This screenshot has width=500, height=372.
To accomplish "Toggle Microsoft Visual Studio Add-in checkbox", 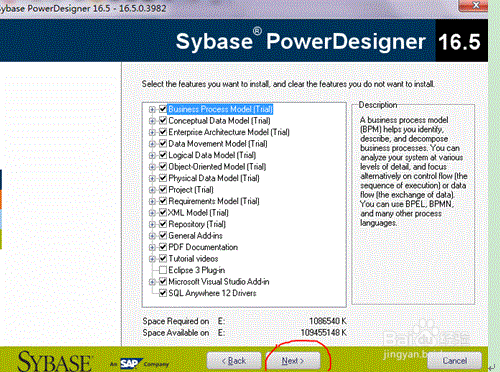I will (x=163, y=281).
